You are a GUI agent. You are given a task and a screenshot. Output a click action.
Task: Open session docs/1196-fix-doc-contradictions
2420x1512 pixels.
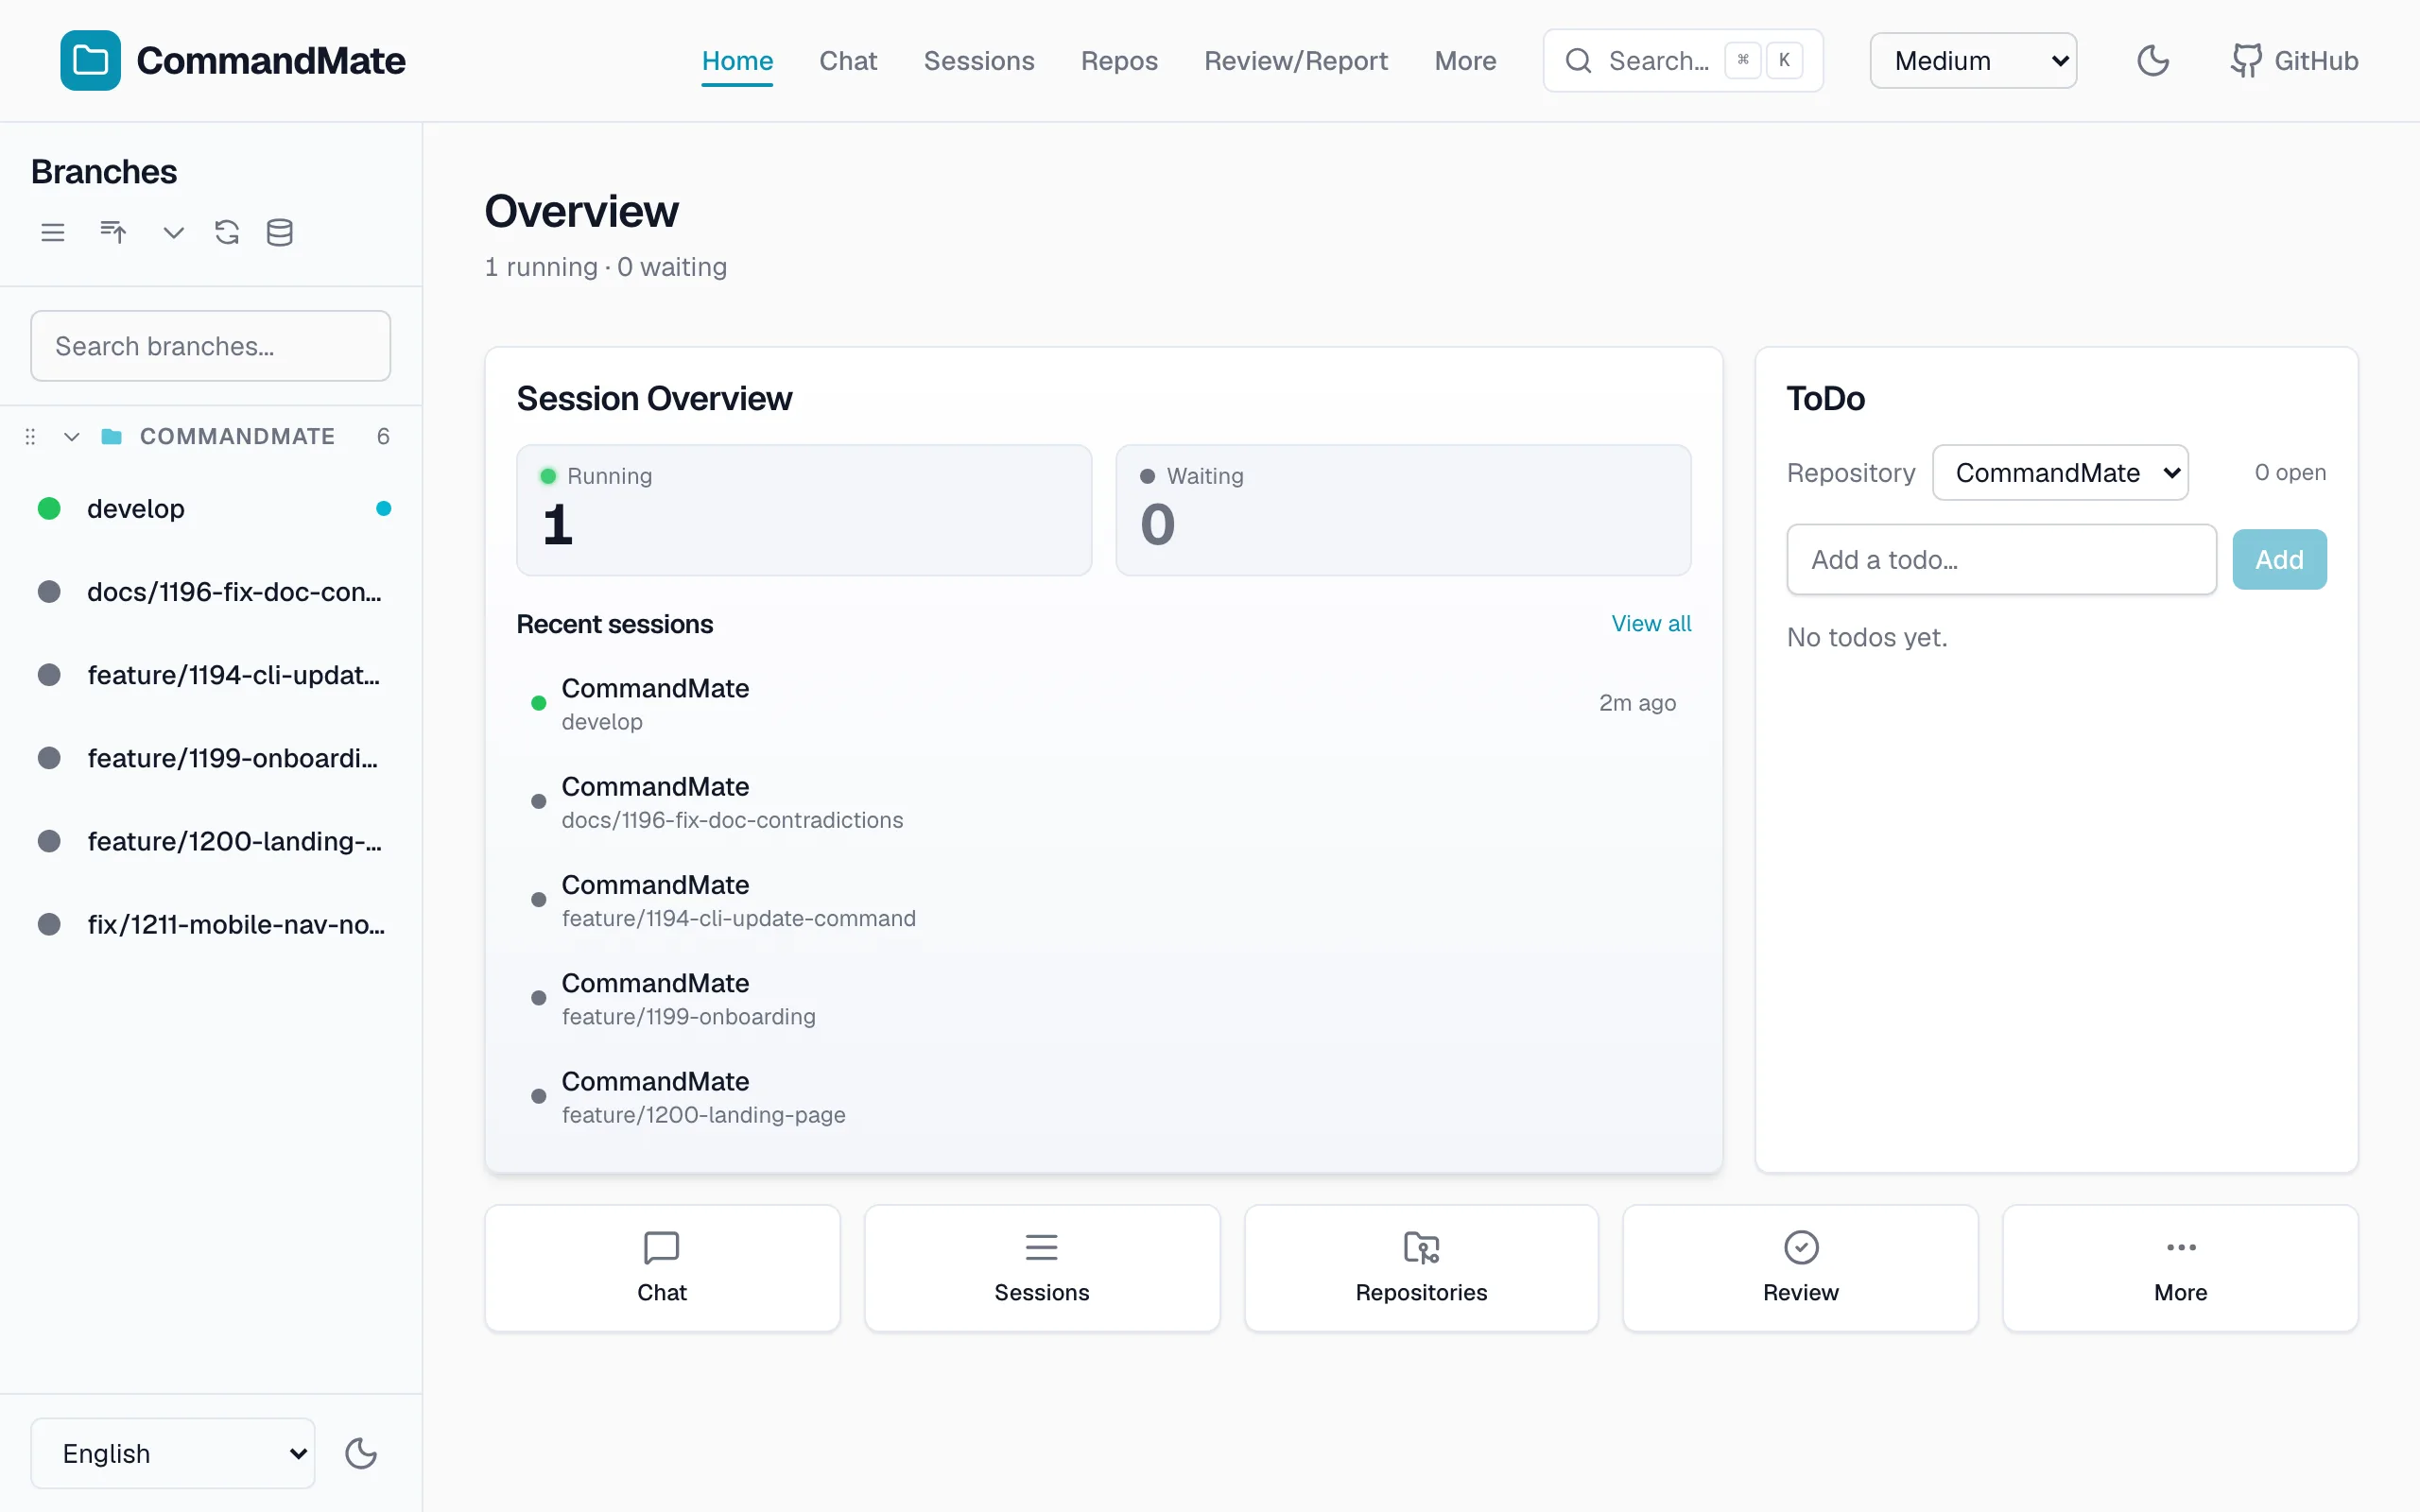[1104, 802]
